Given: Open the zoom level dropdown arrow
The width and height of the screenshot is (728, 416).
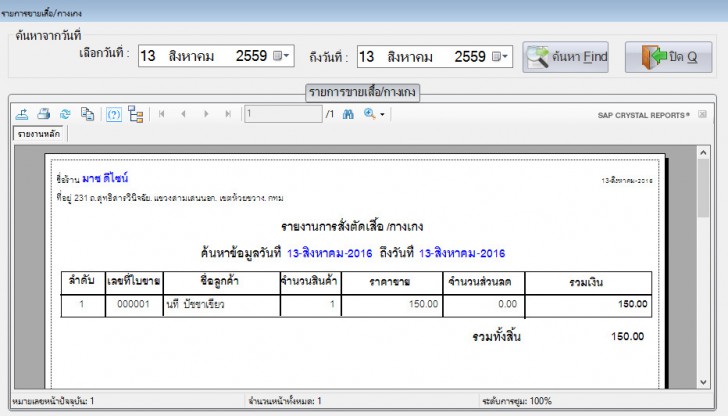Looking at the screenshot, I should pos(383,114).
